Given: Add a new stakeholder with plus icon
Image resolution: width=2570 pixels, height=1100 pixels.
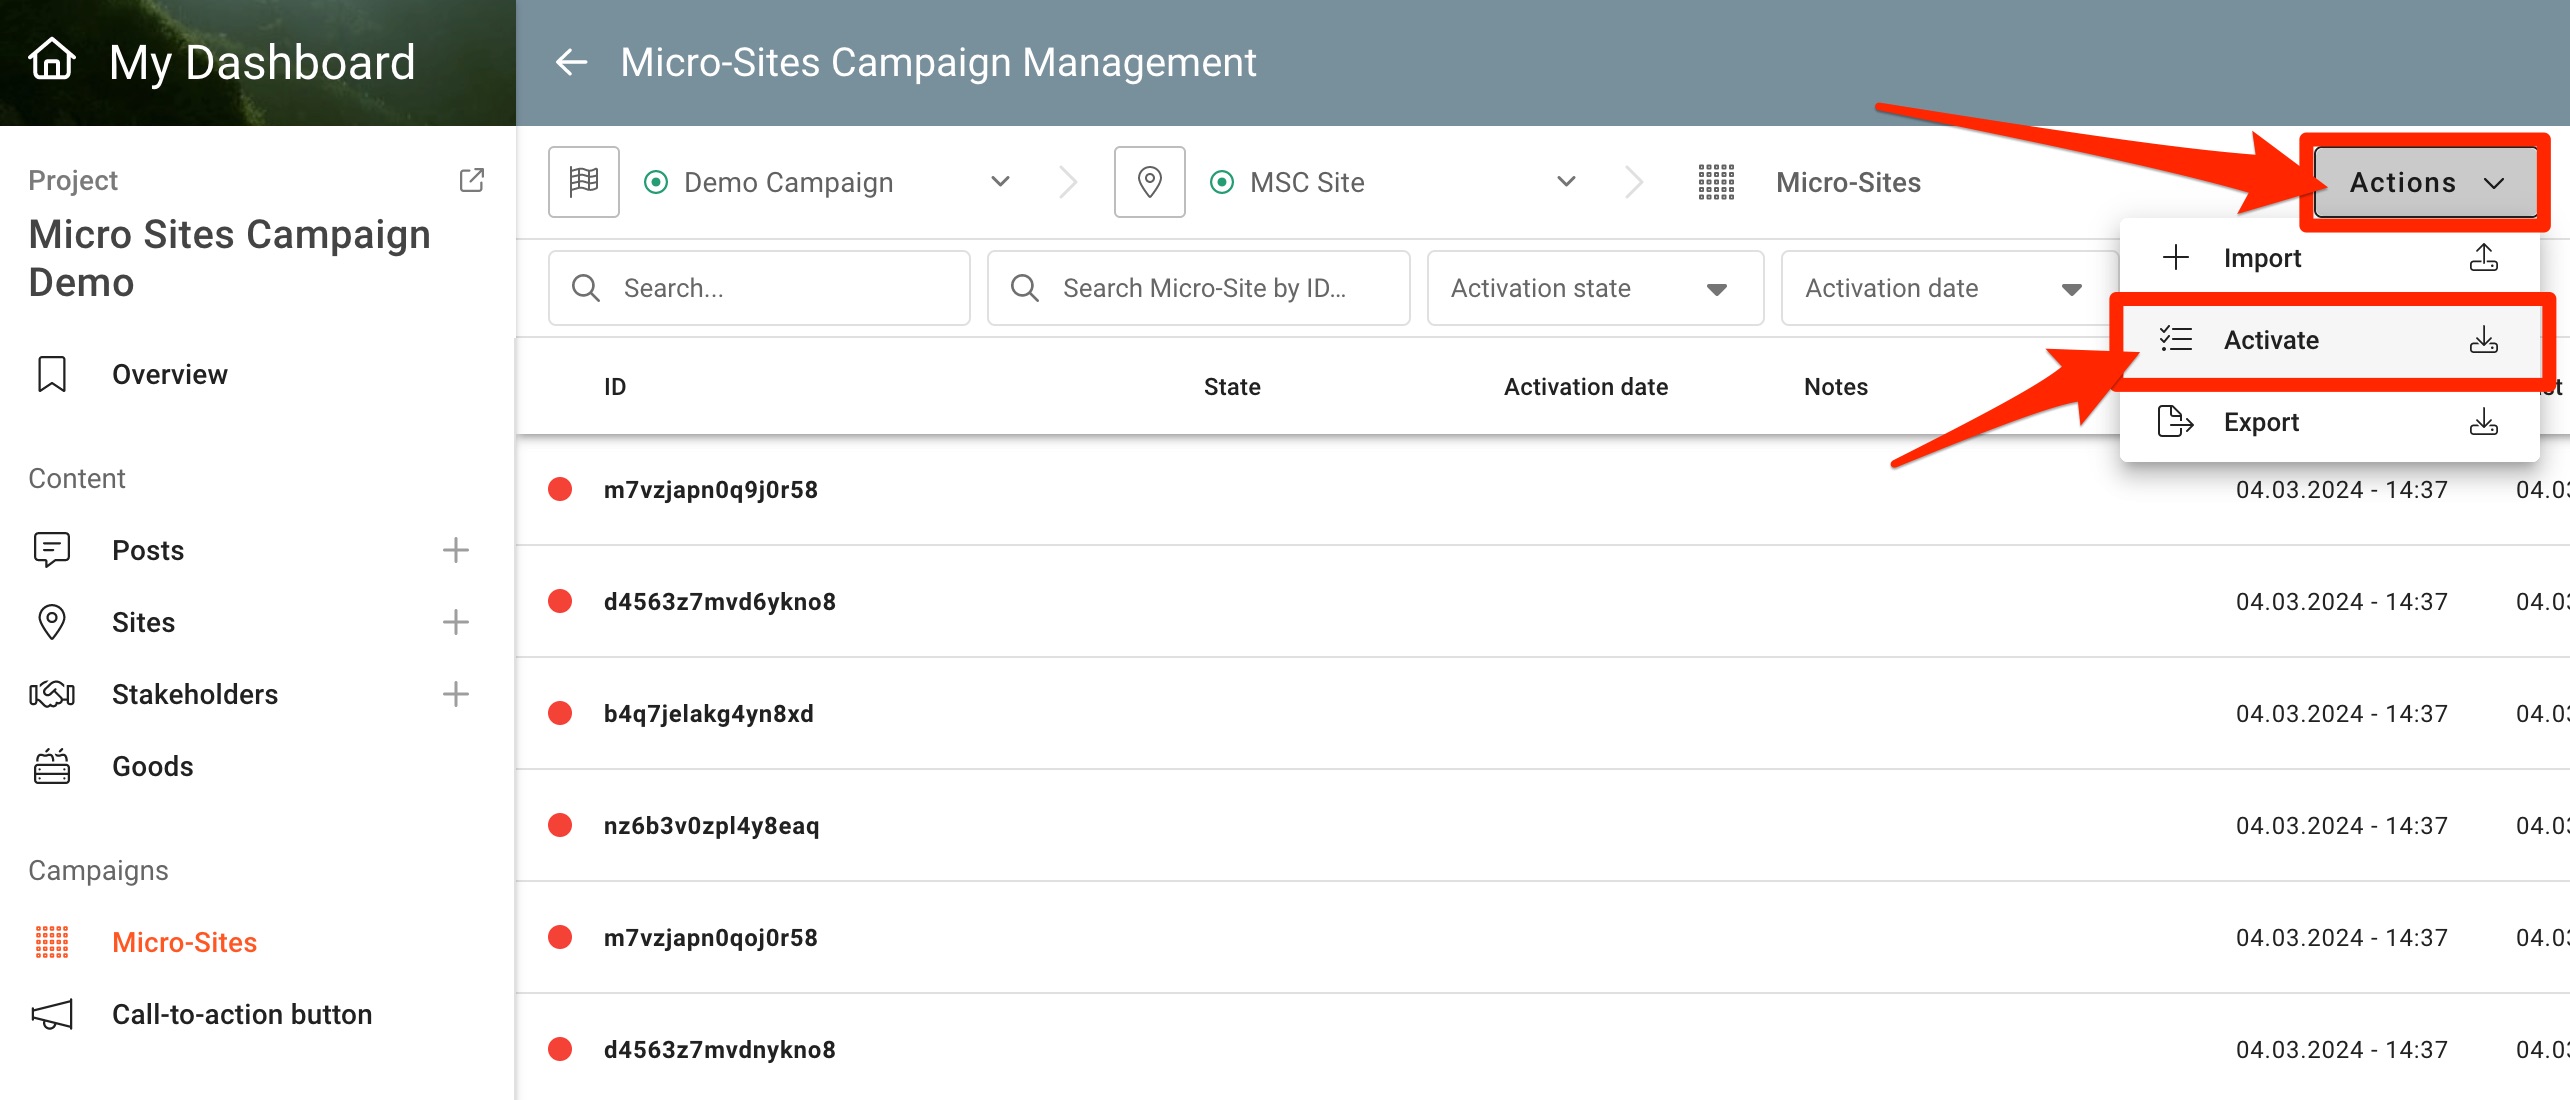Looking at the screenshot, I should tap(456, 694).
